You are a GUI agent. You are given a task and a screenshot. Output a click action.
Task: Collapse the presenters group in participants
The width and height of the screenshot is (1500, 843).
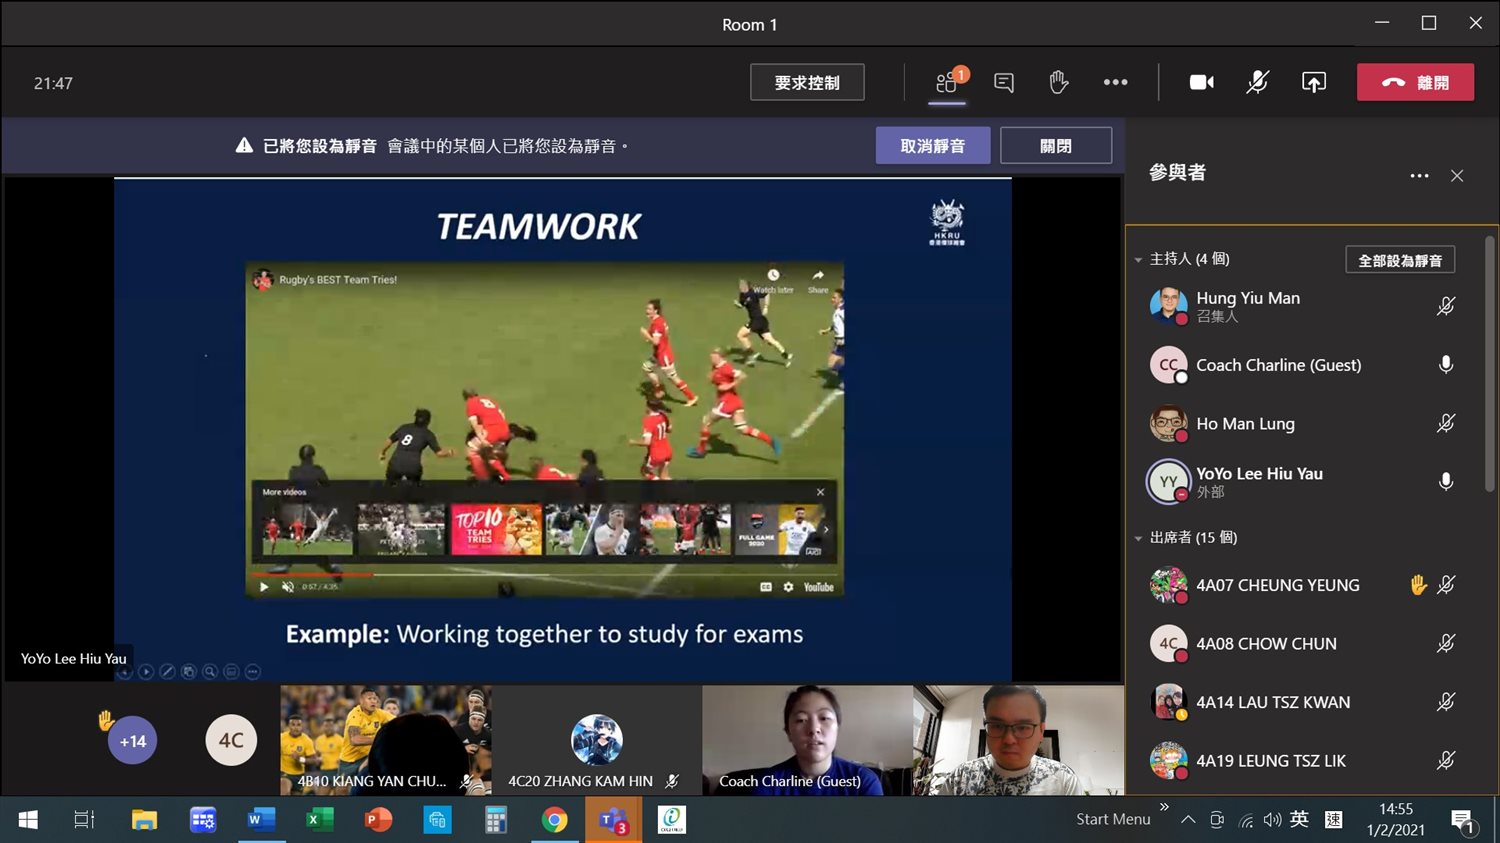(x=1138, y=260)
